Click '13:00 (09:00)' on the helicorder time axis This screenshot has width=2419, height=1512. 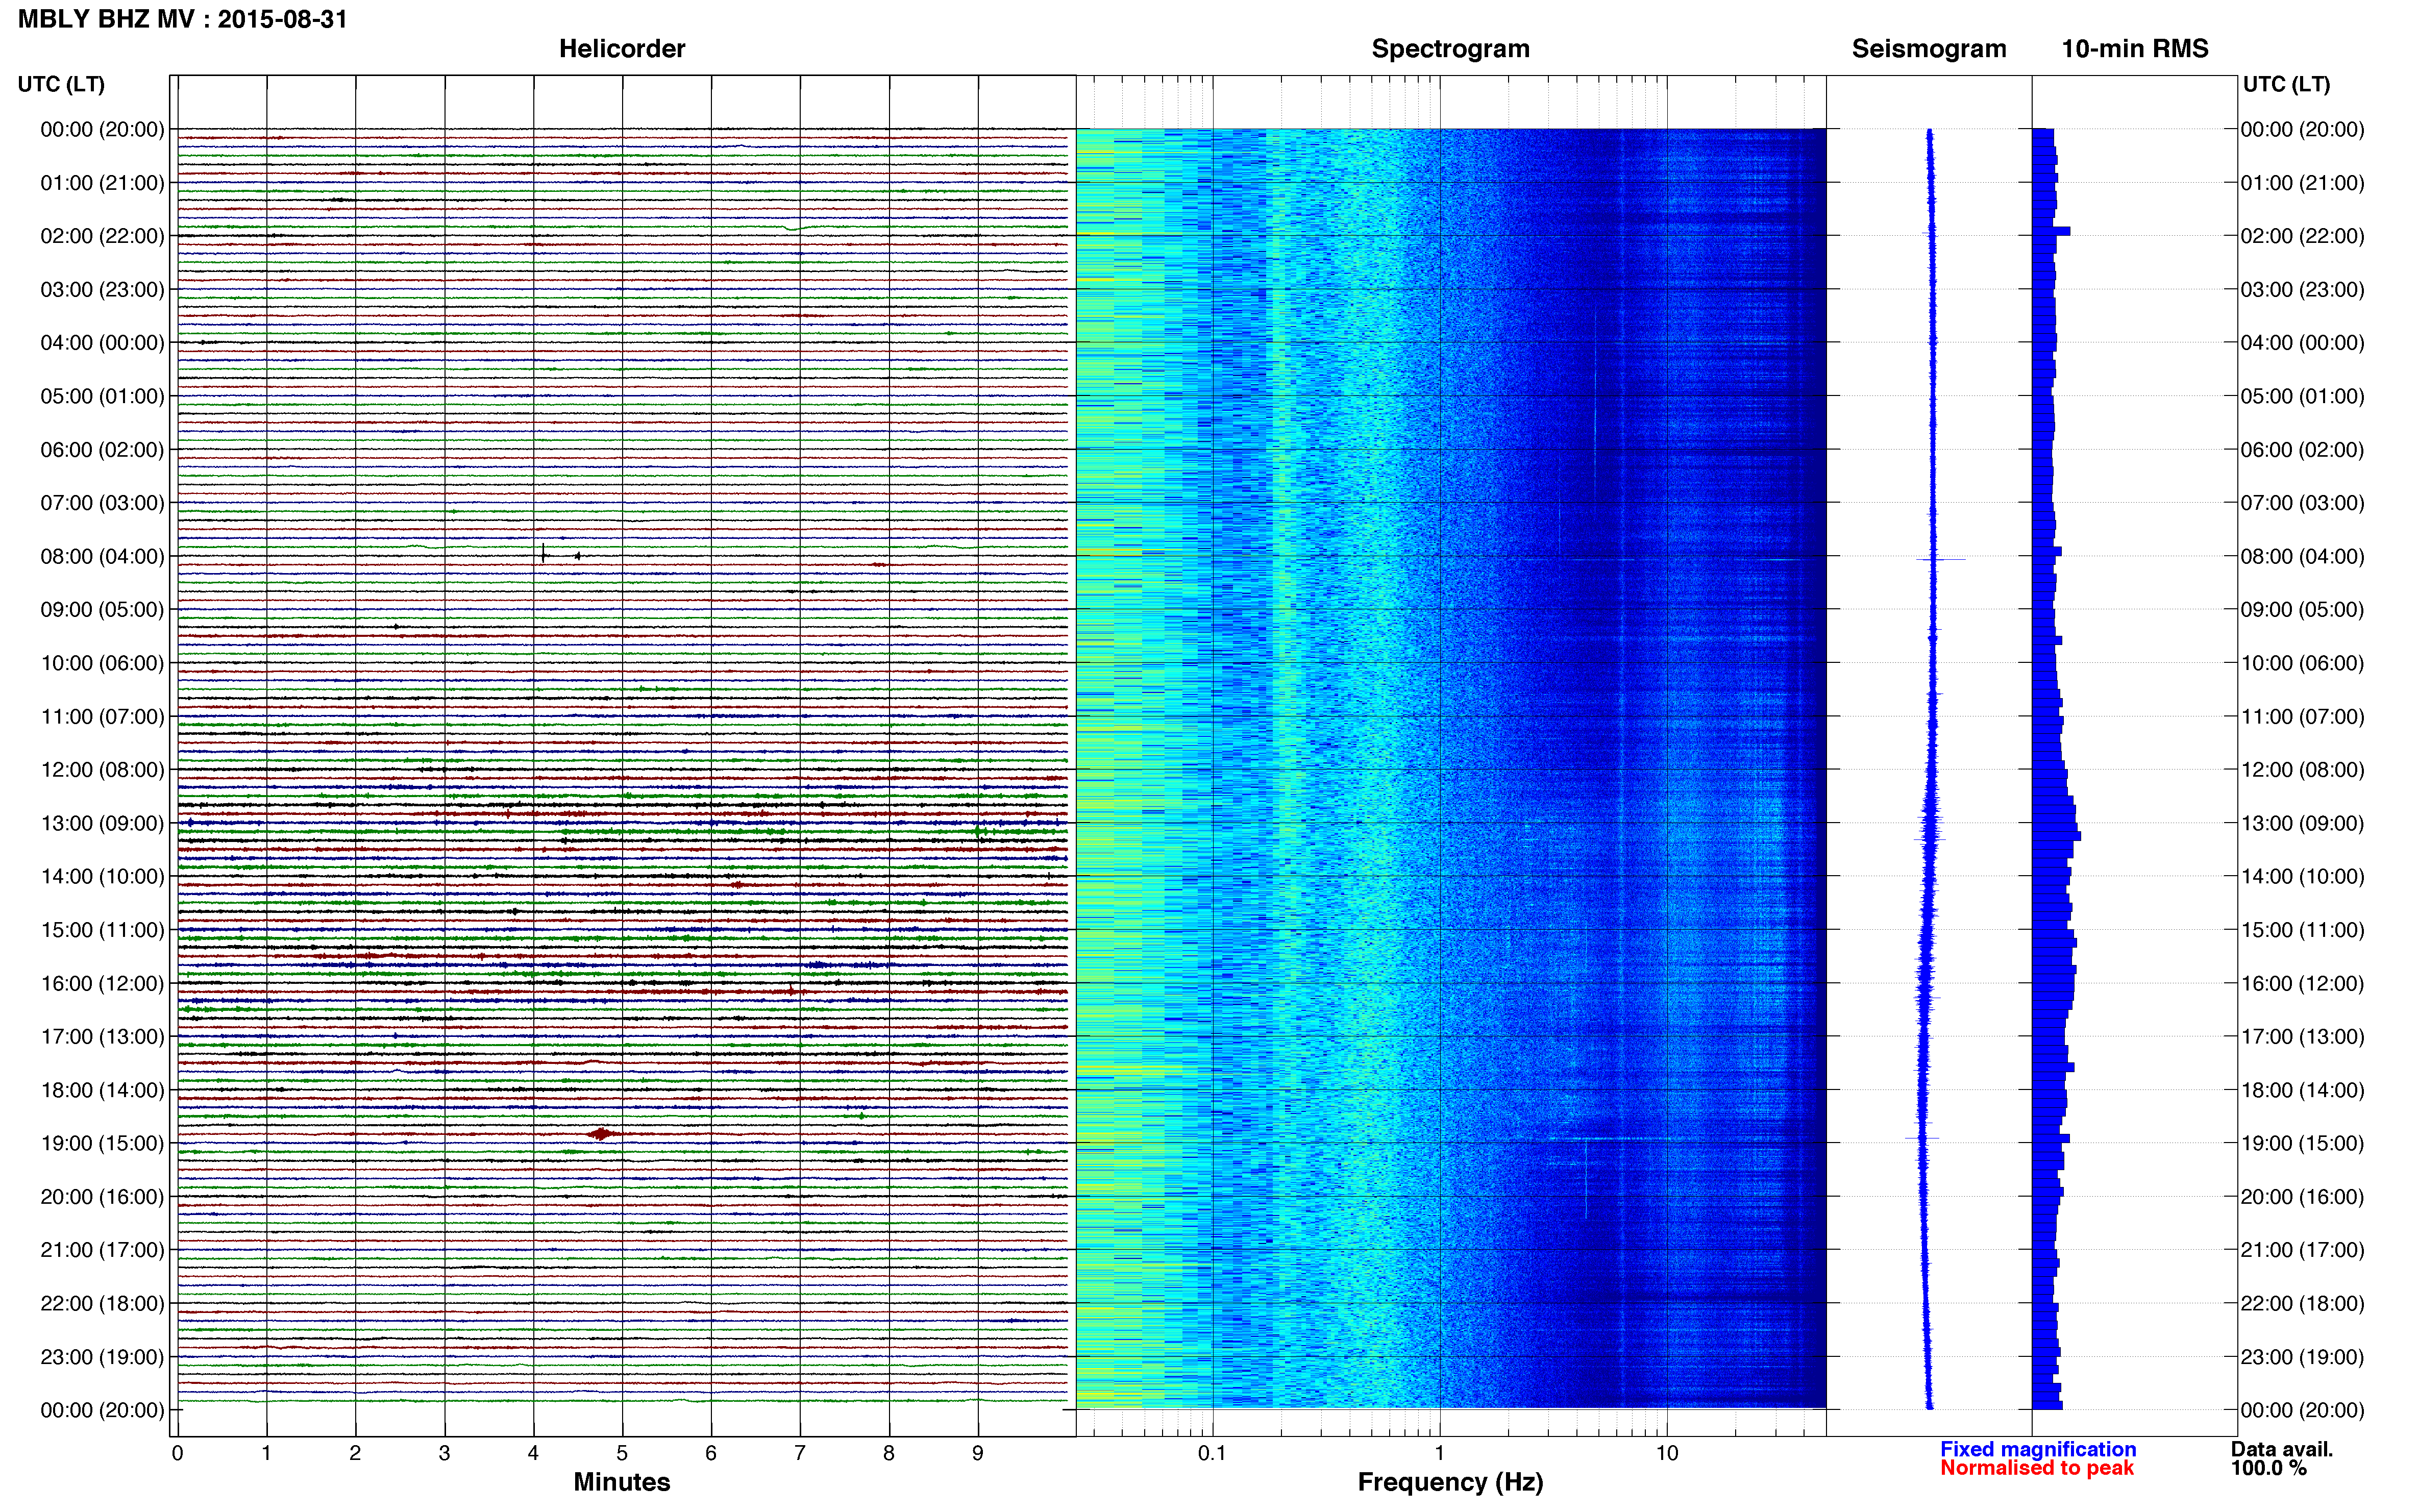[102, 823]
